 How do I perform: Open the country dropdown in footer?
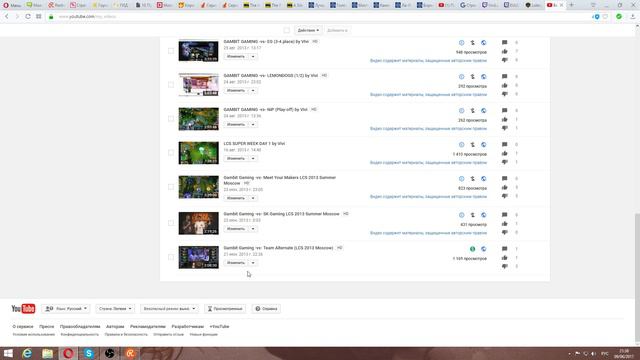pos(115,309)
